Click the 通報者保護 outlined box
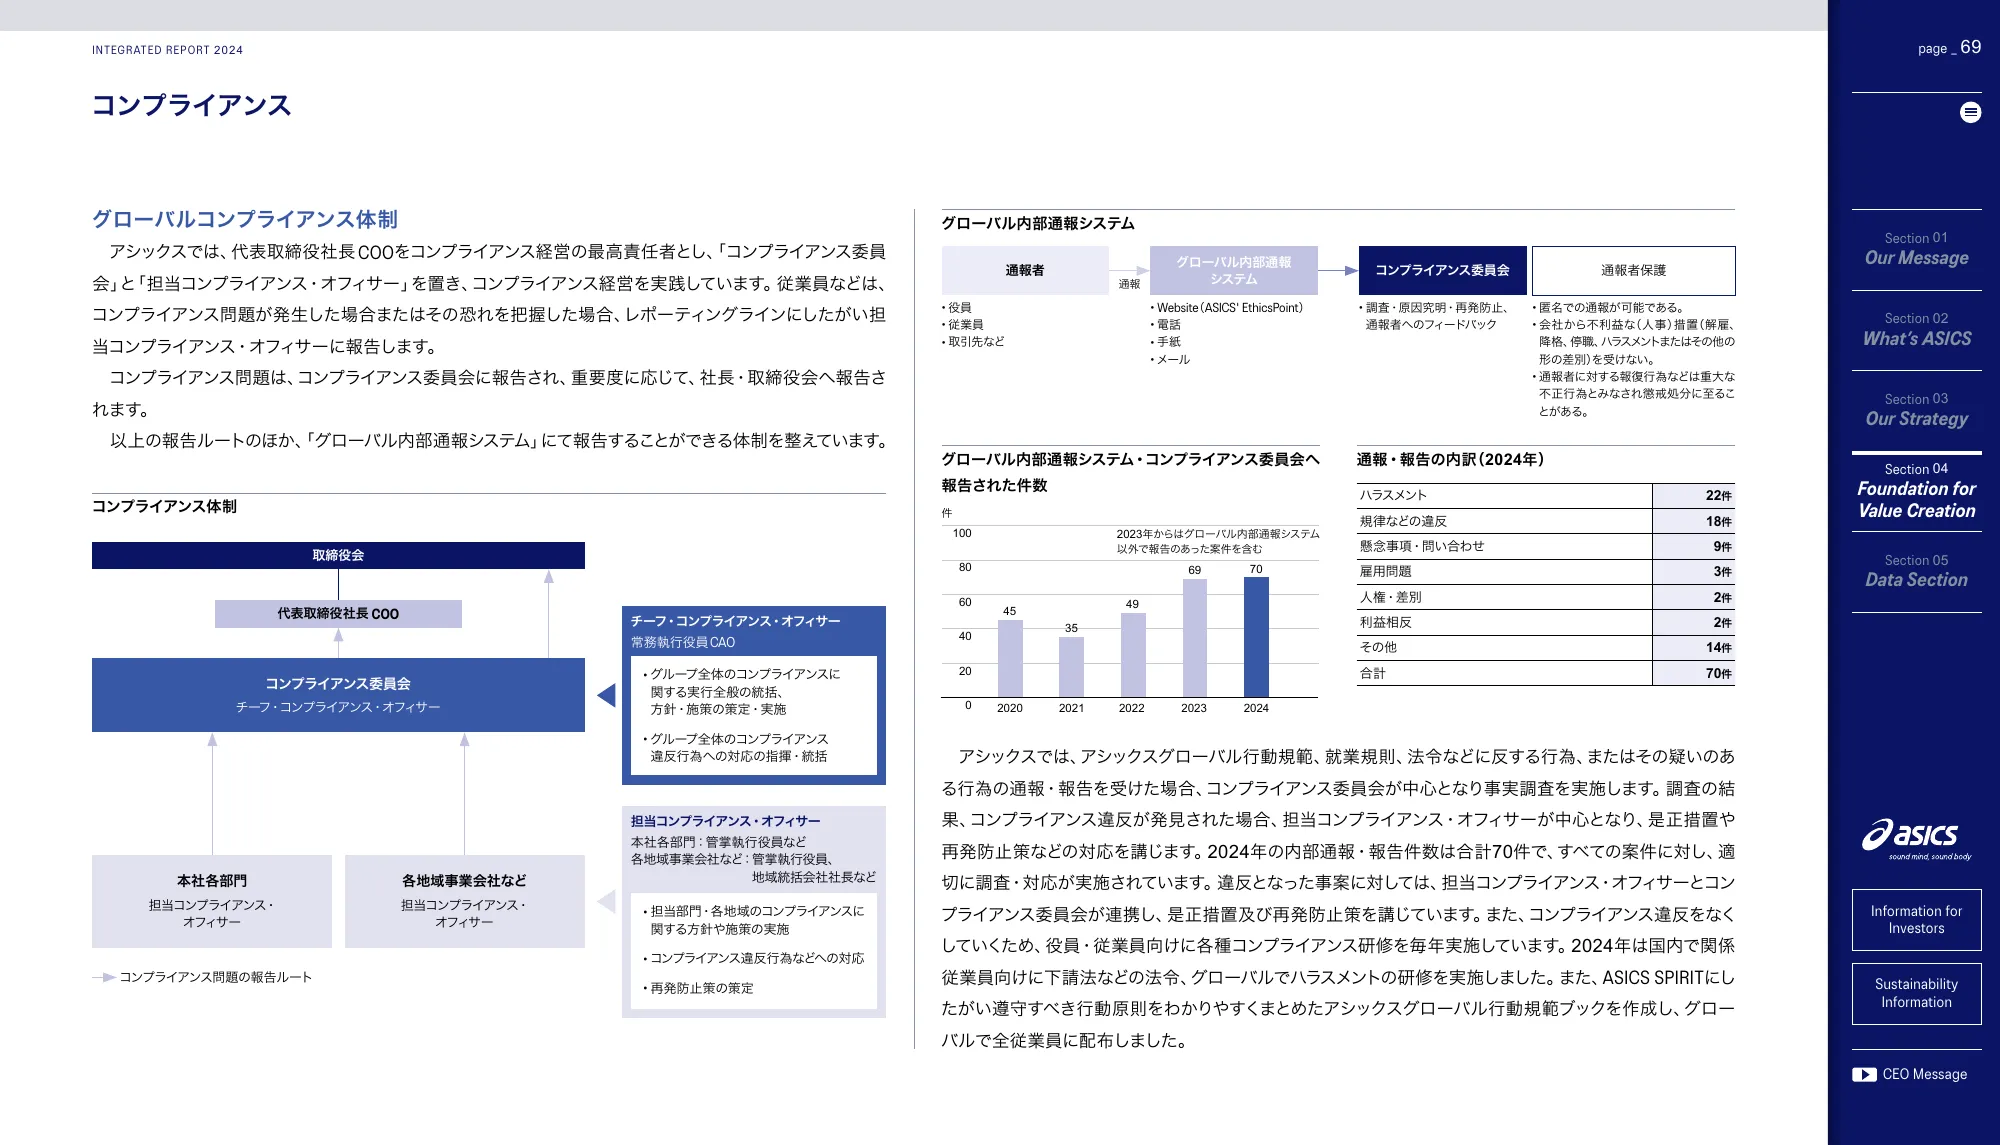Viewport: 2000px width, 1145px height. [x=1633, y=271]
